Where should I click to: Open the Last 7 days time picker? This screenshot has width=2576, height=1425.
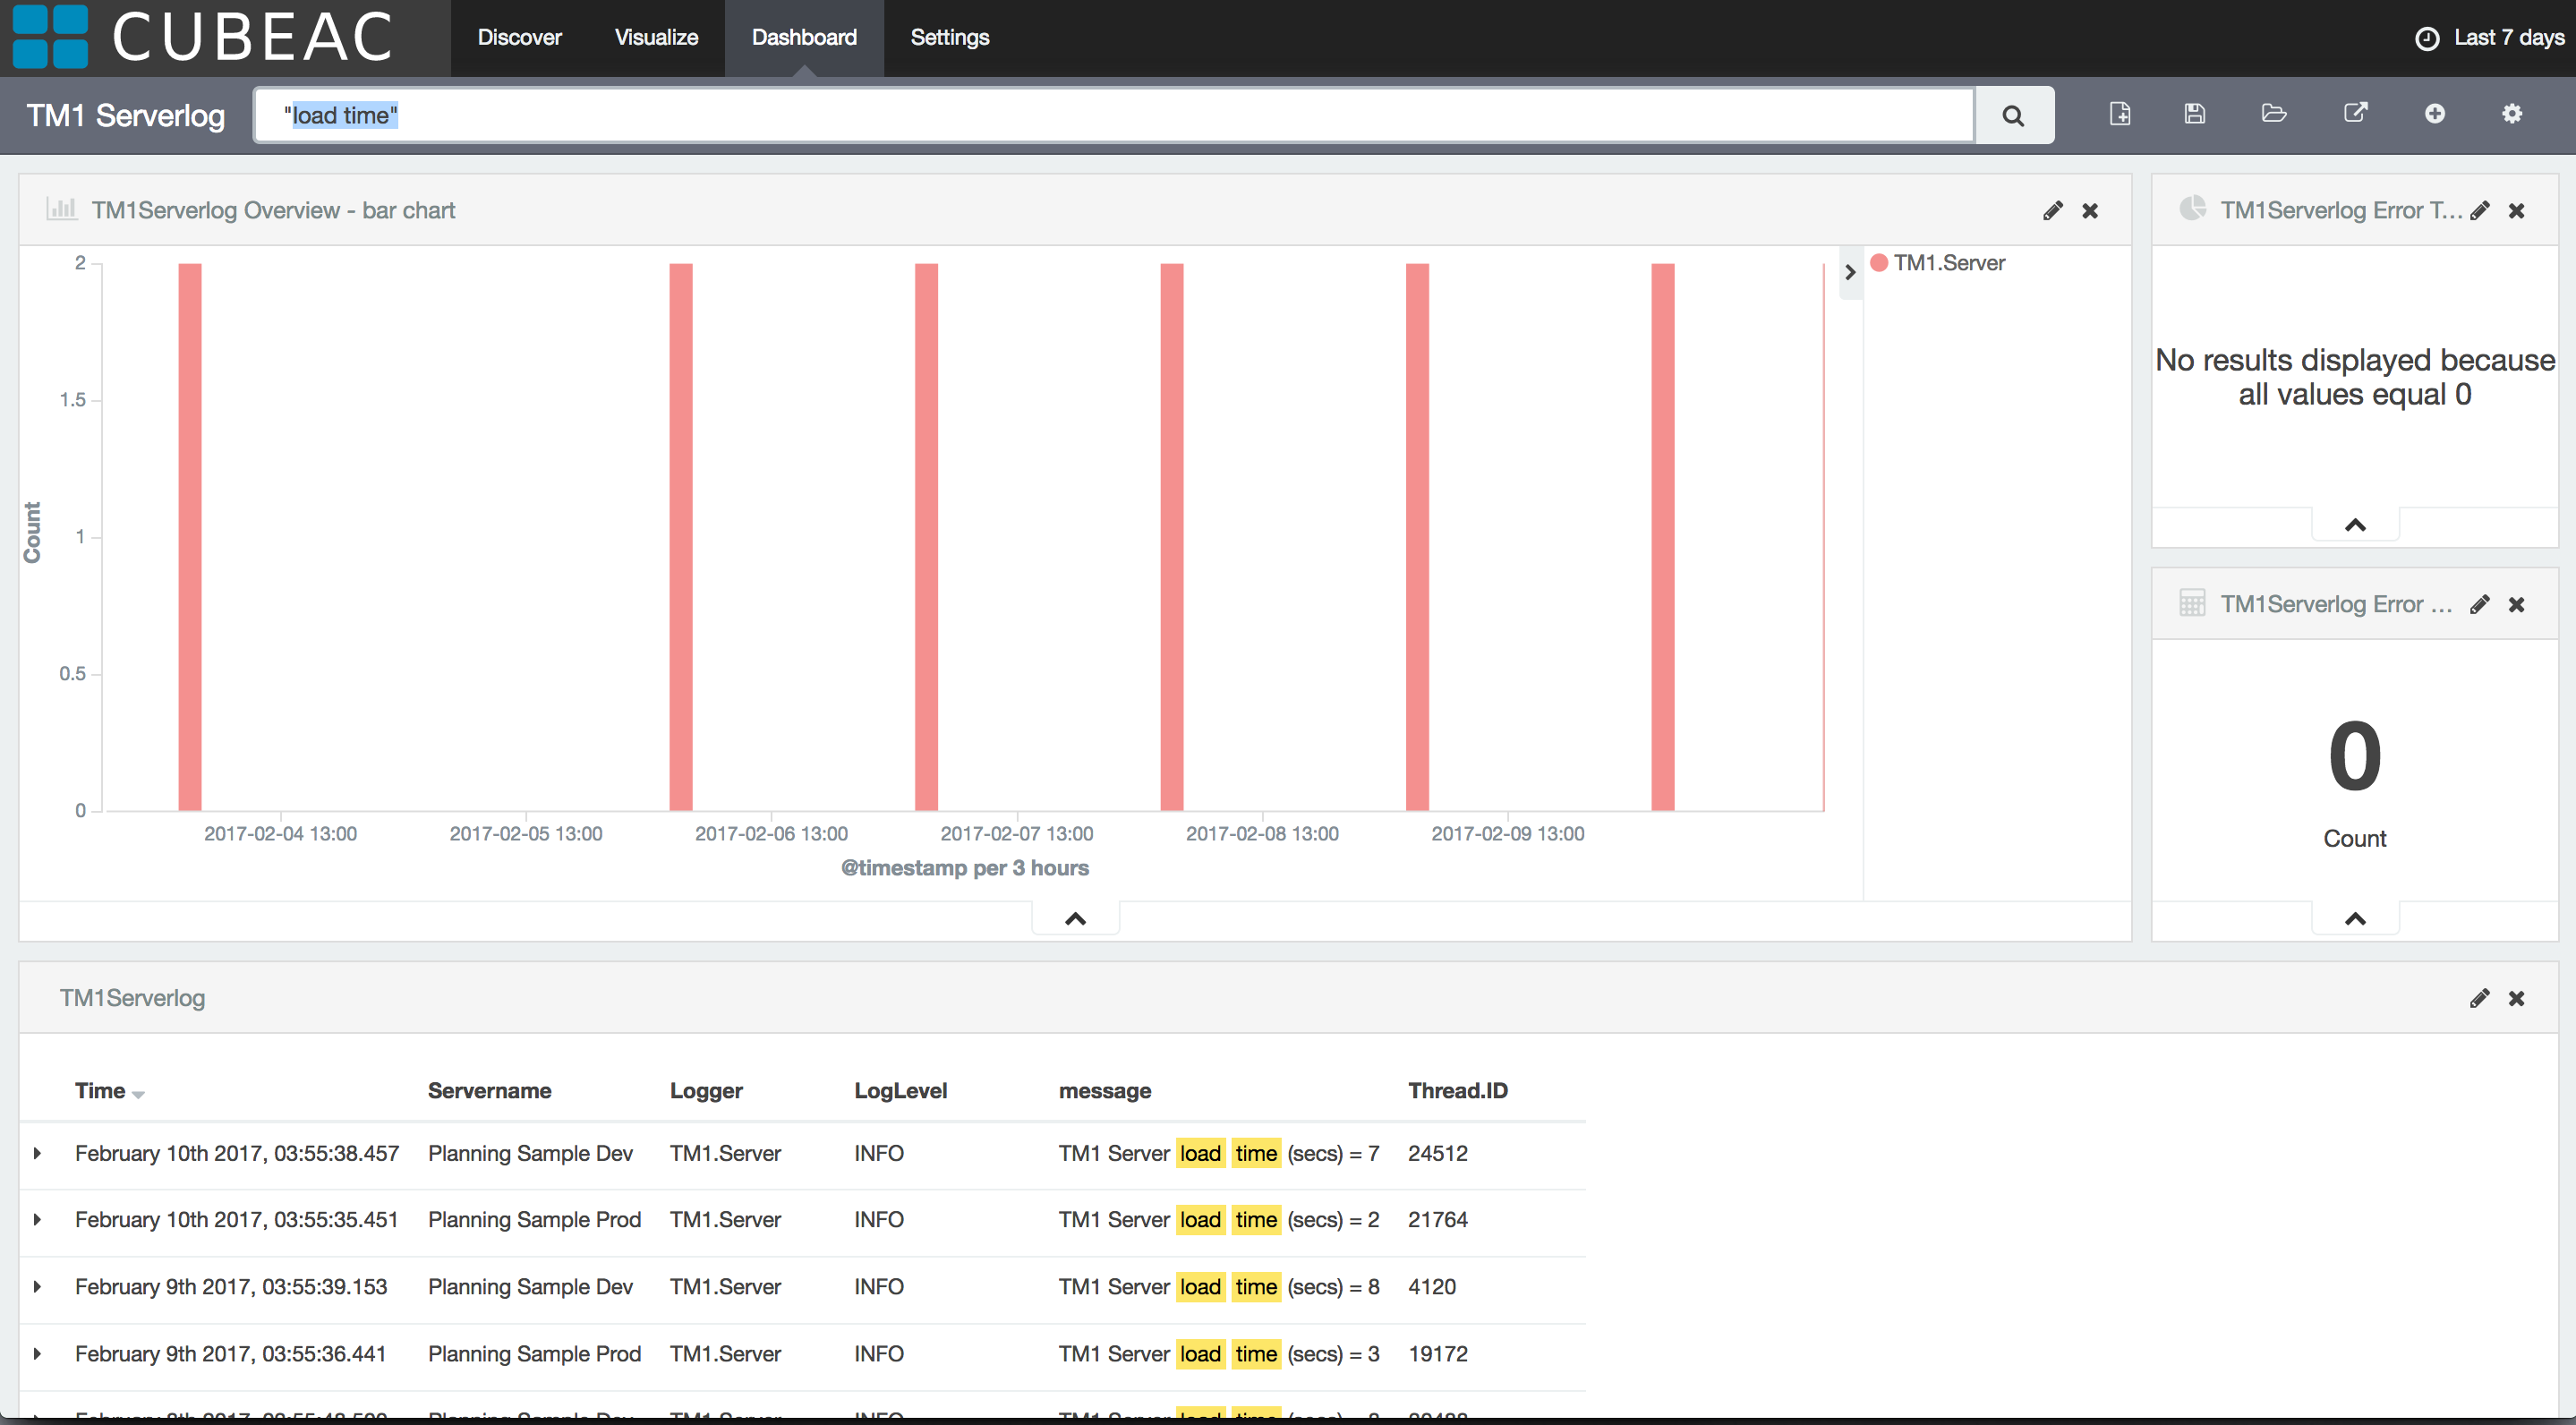click(x=2490, y=38)
